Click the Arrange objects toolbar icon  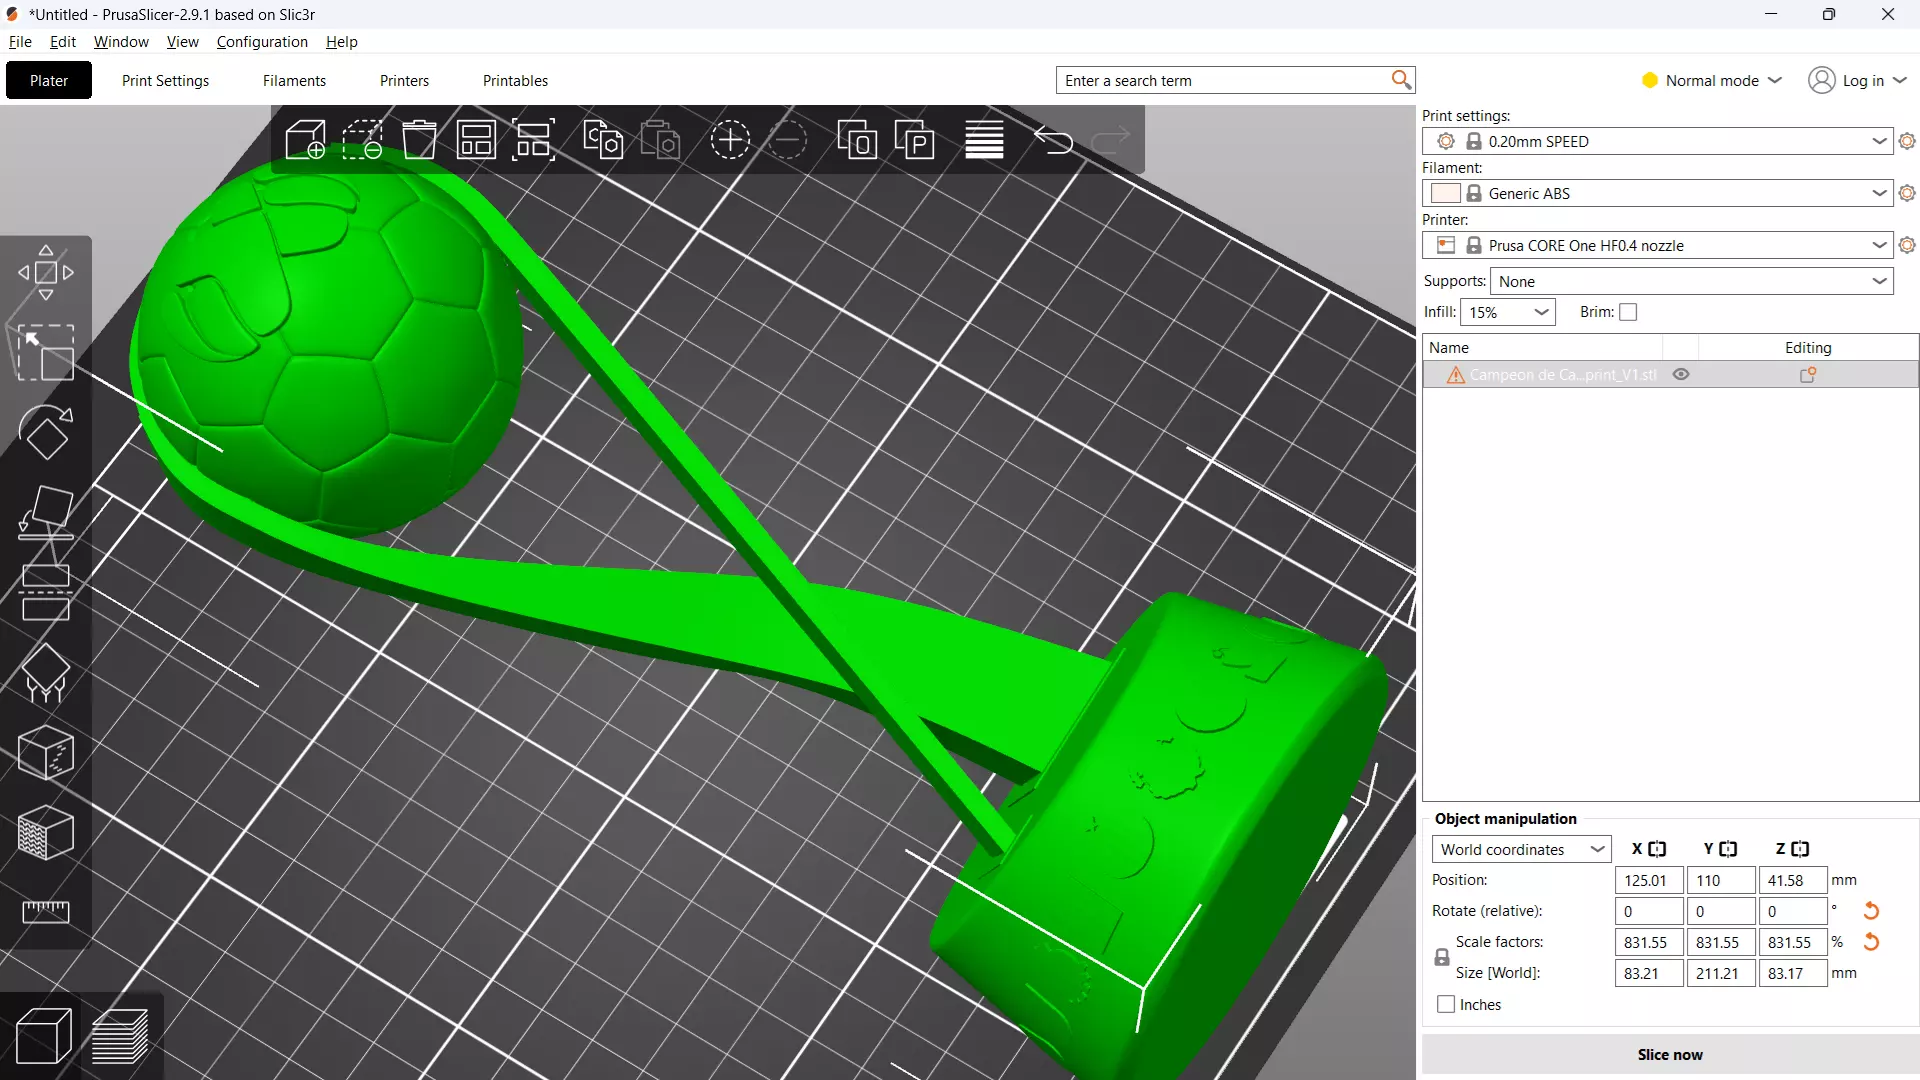pyautogui.click(x=476, y=140)
